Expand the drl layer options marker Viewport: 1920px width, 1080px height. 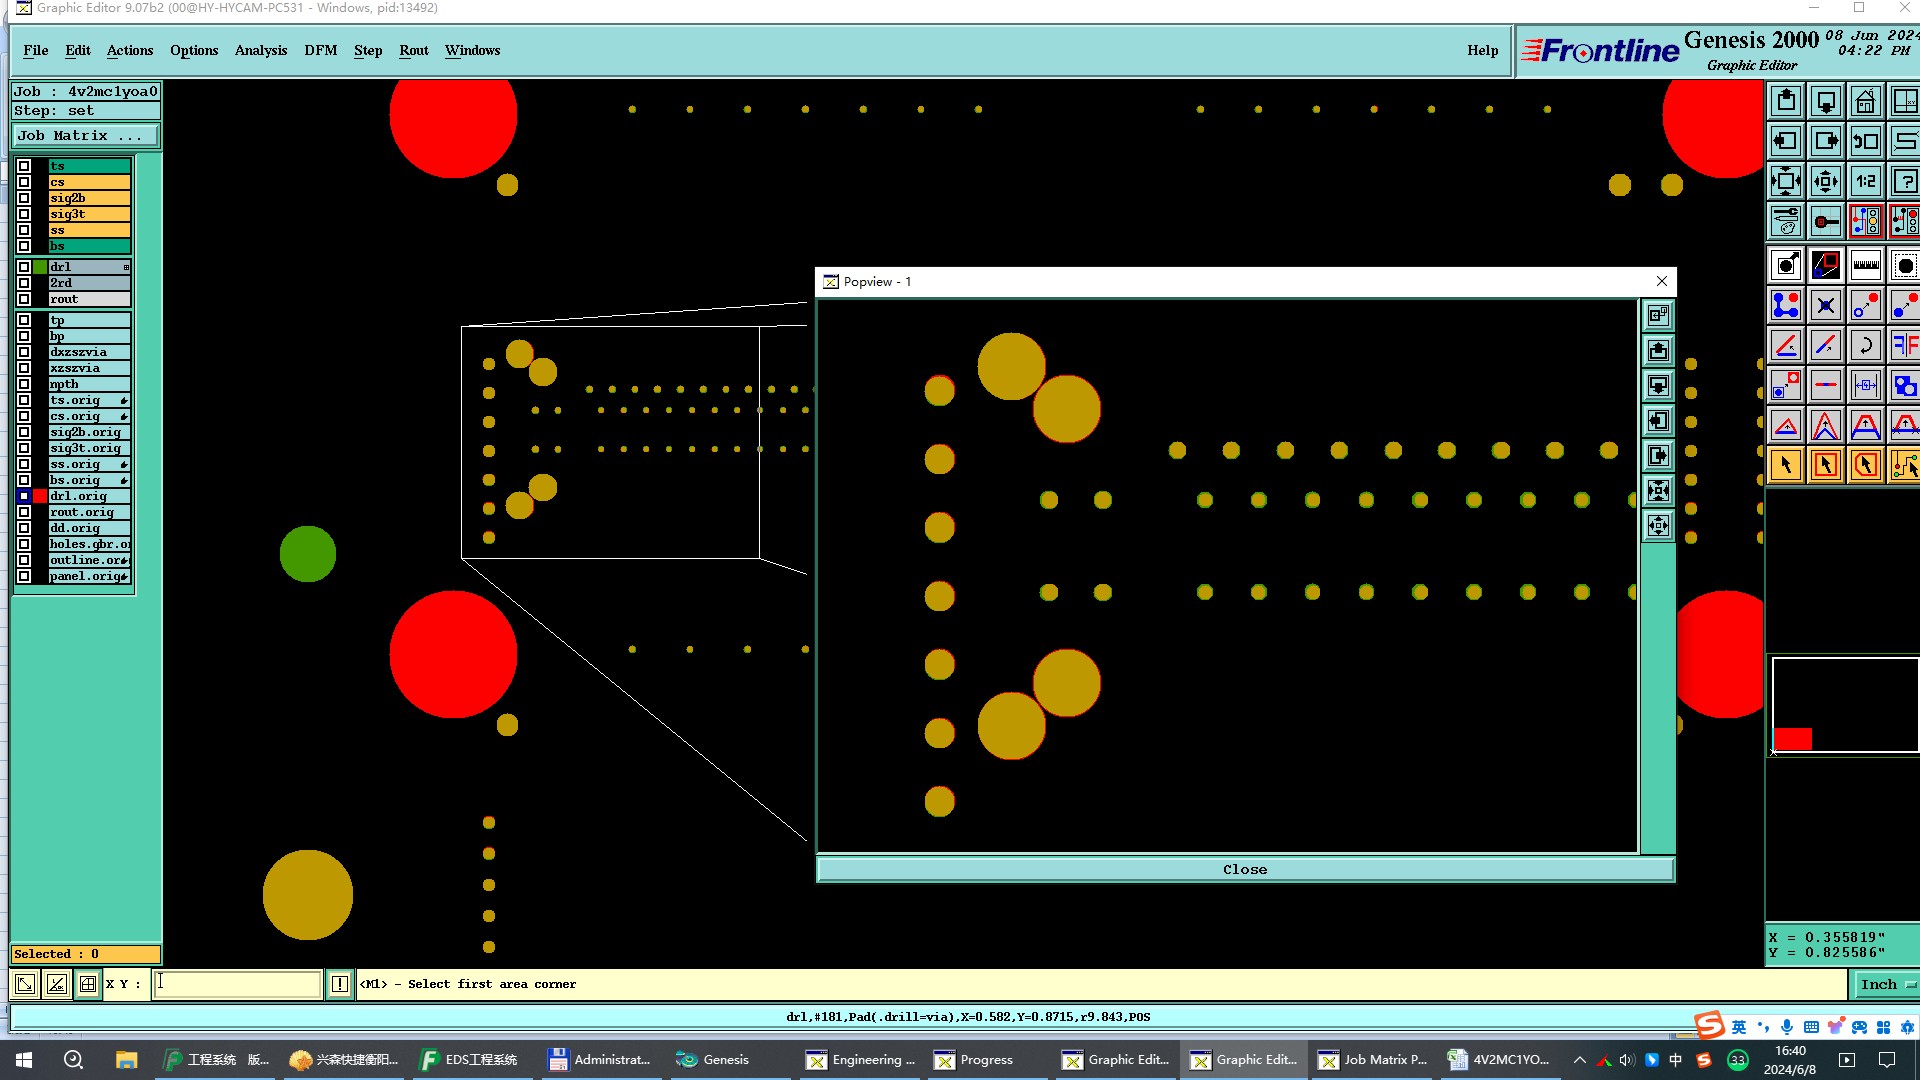(x=126, y=267)
